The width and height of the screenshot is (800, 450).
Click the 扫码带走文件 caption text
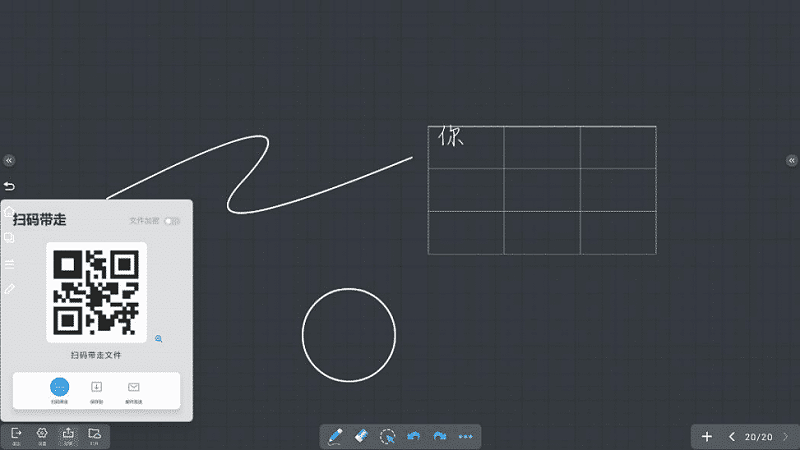[96, 355]
